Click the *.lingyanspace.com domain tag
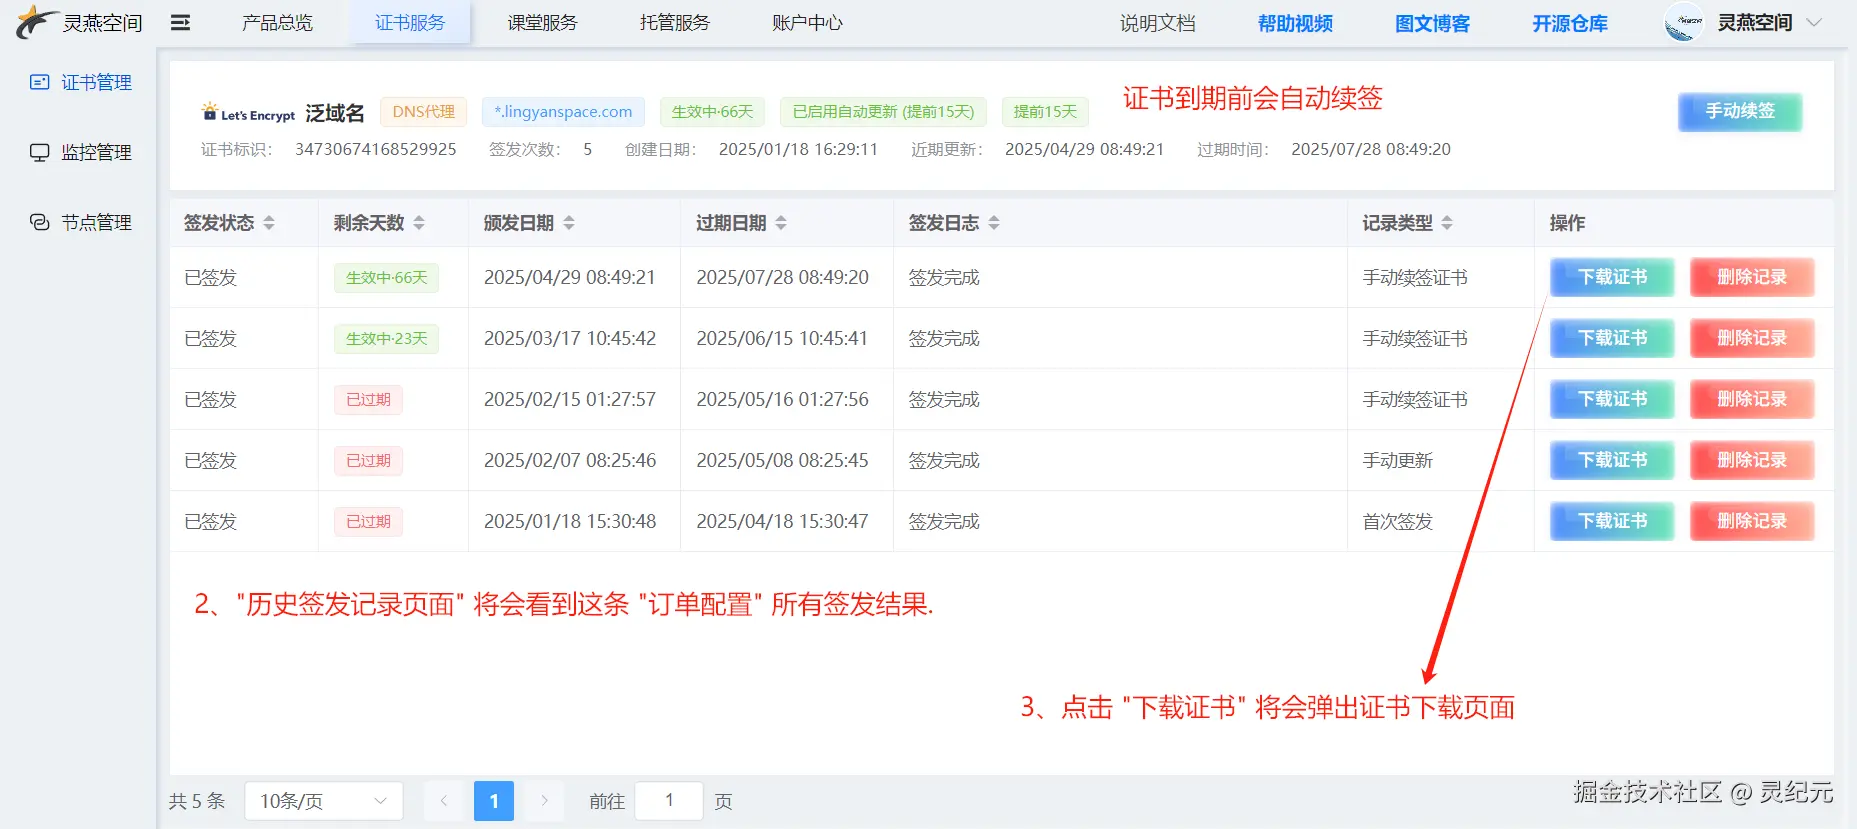Viewport: 1857px width, 829px height. coord(563,112)
